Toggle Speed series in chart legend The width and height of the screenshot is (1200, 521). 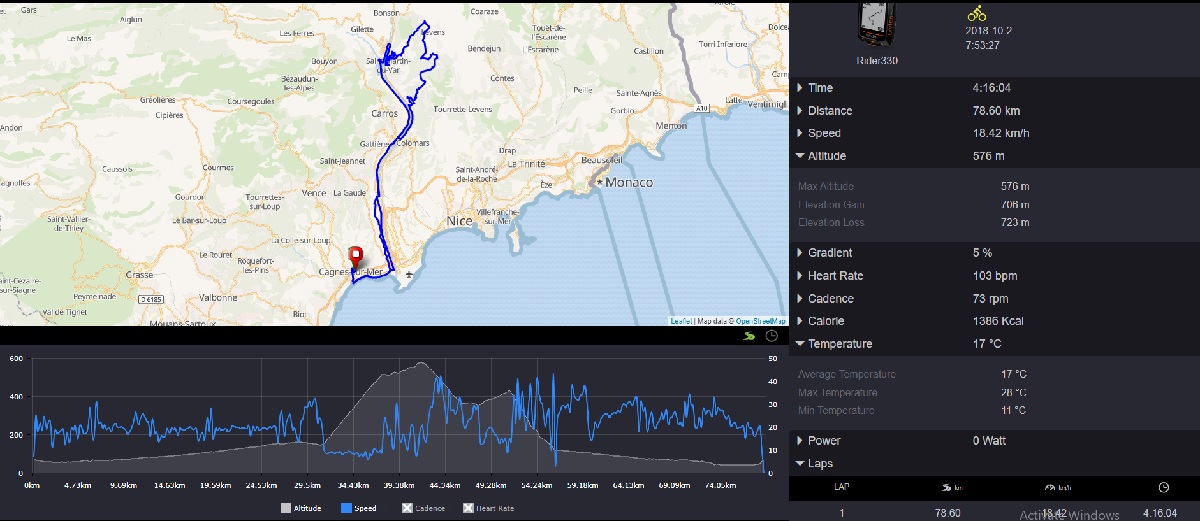pos(359,508)
